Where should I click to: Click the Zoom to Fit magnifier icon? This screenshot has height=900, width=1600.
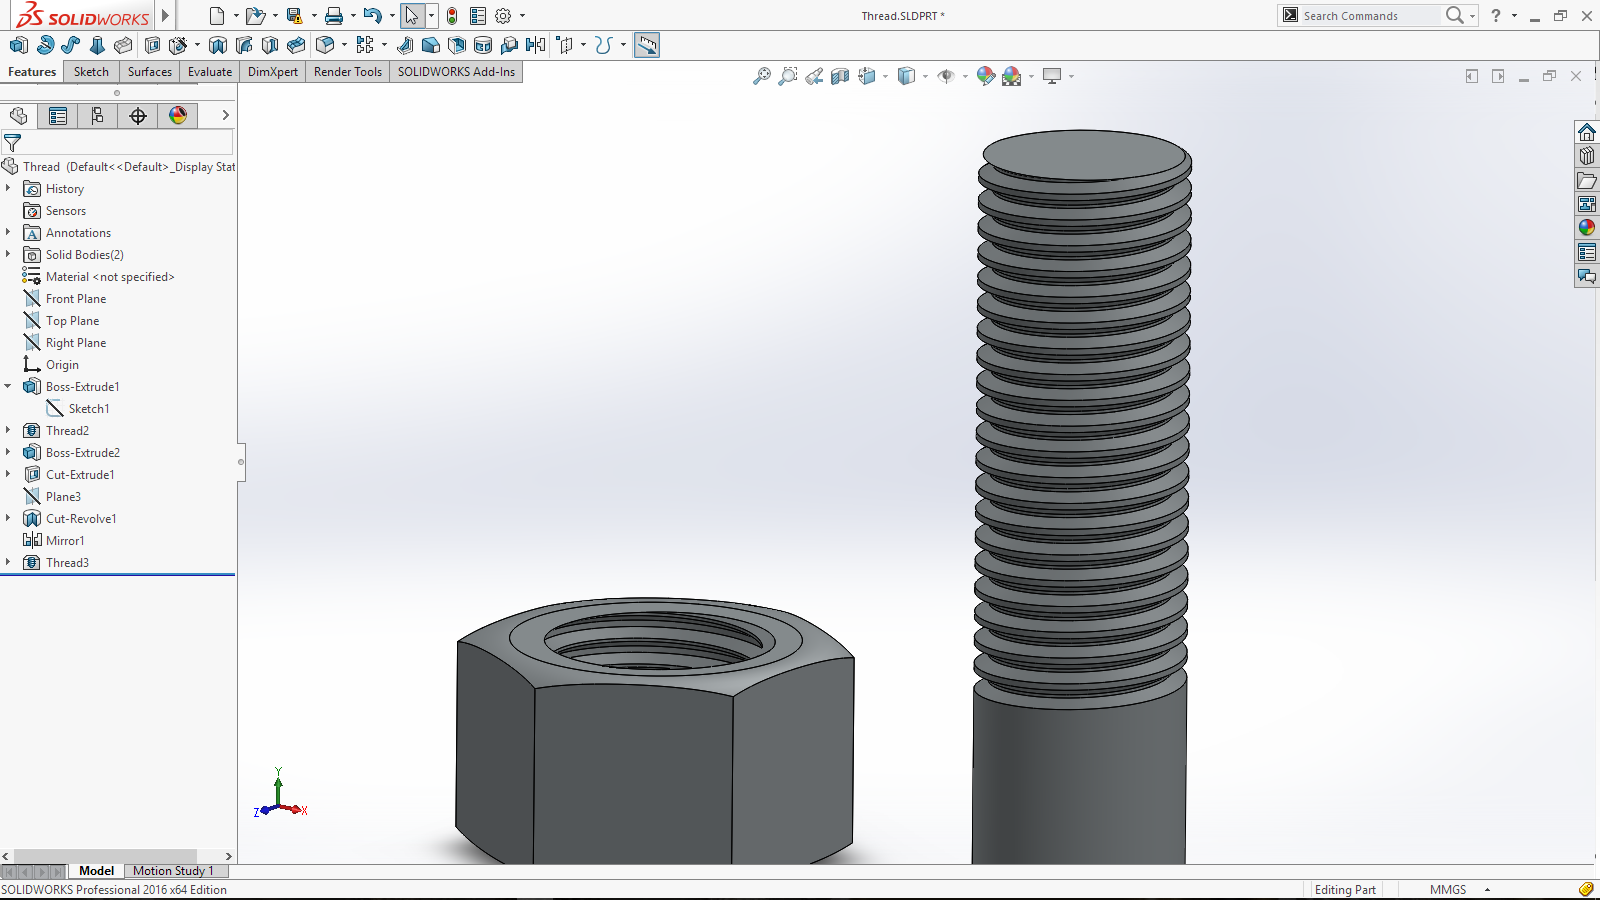point(762,76)
